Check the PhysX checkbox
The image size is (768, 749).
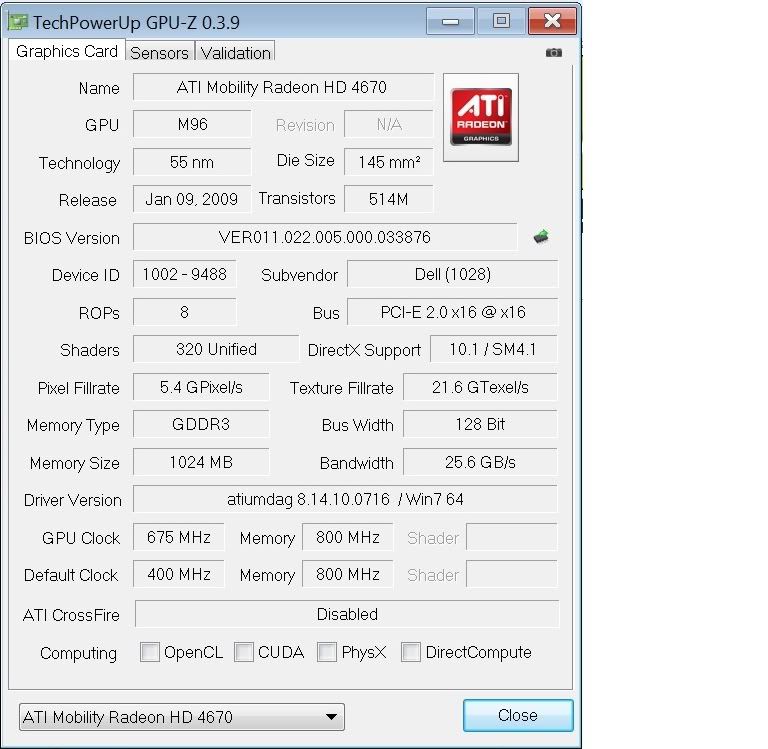click(327, 652)
